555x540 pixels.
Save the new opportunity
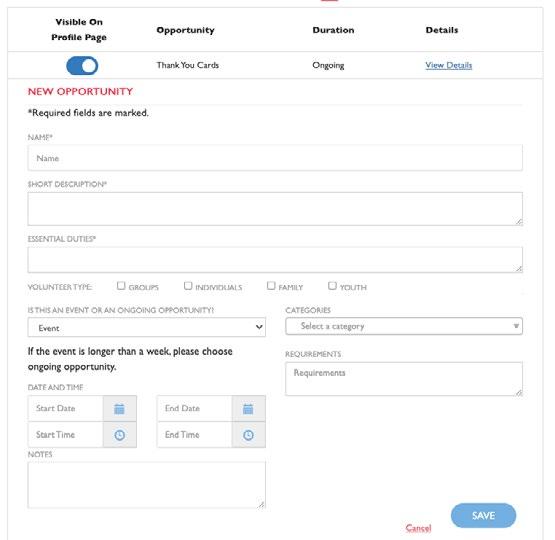pyautogui.click(x=483, y=516)
